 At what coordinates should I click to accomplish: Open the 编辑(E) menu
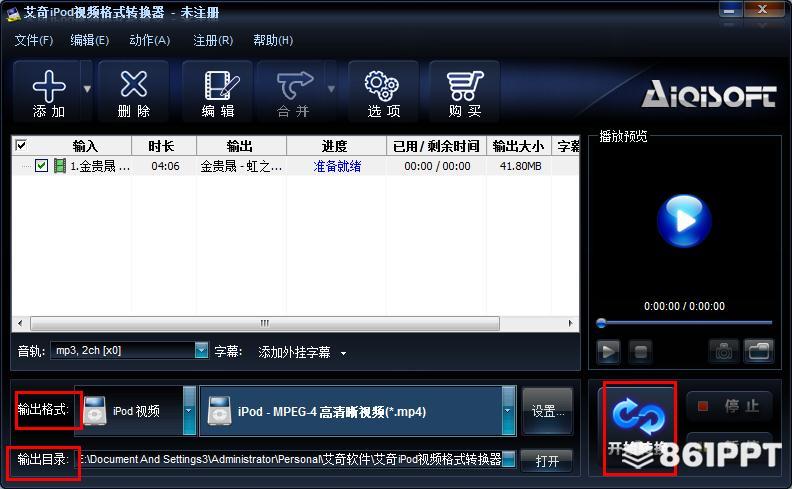pyautogui.click(x=89, y=40)
